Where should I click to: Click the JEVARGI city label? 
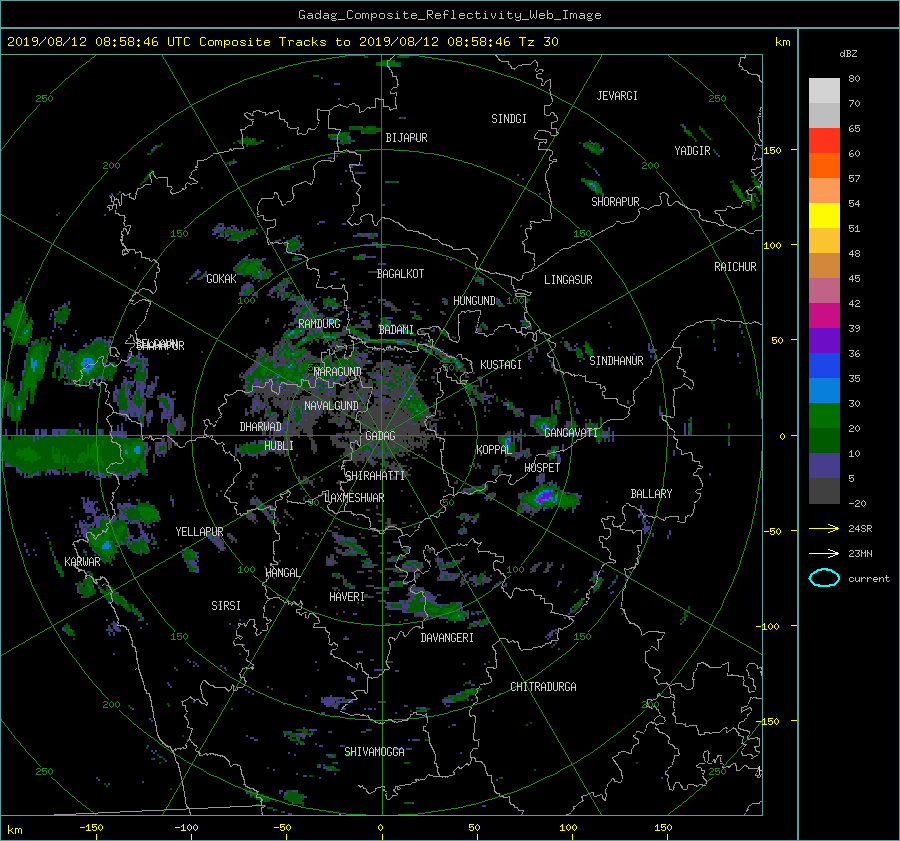pos(617,96)
